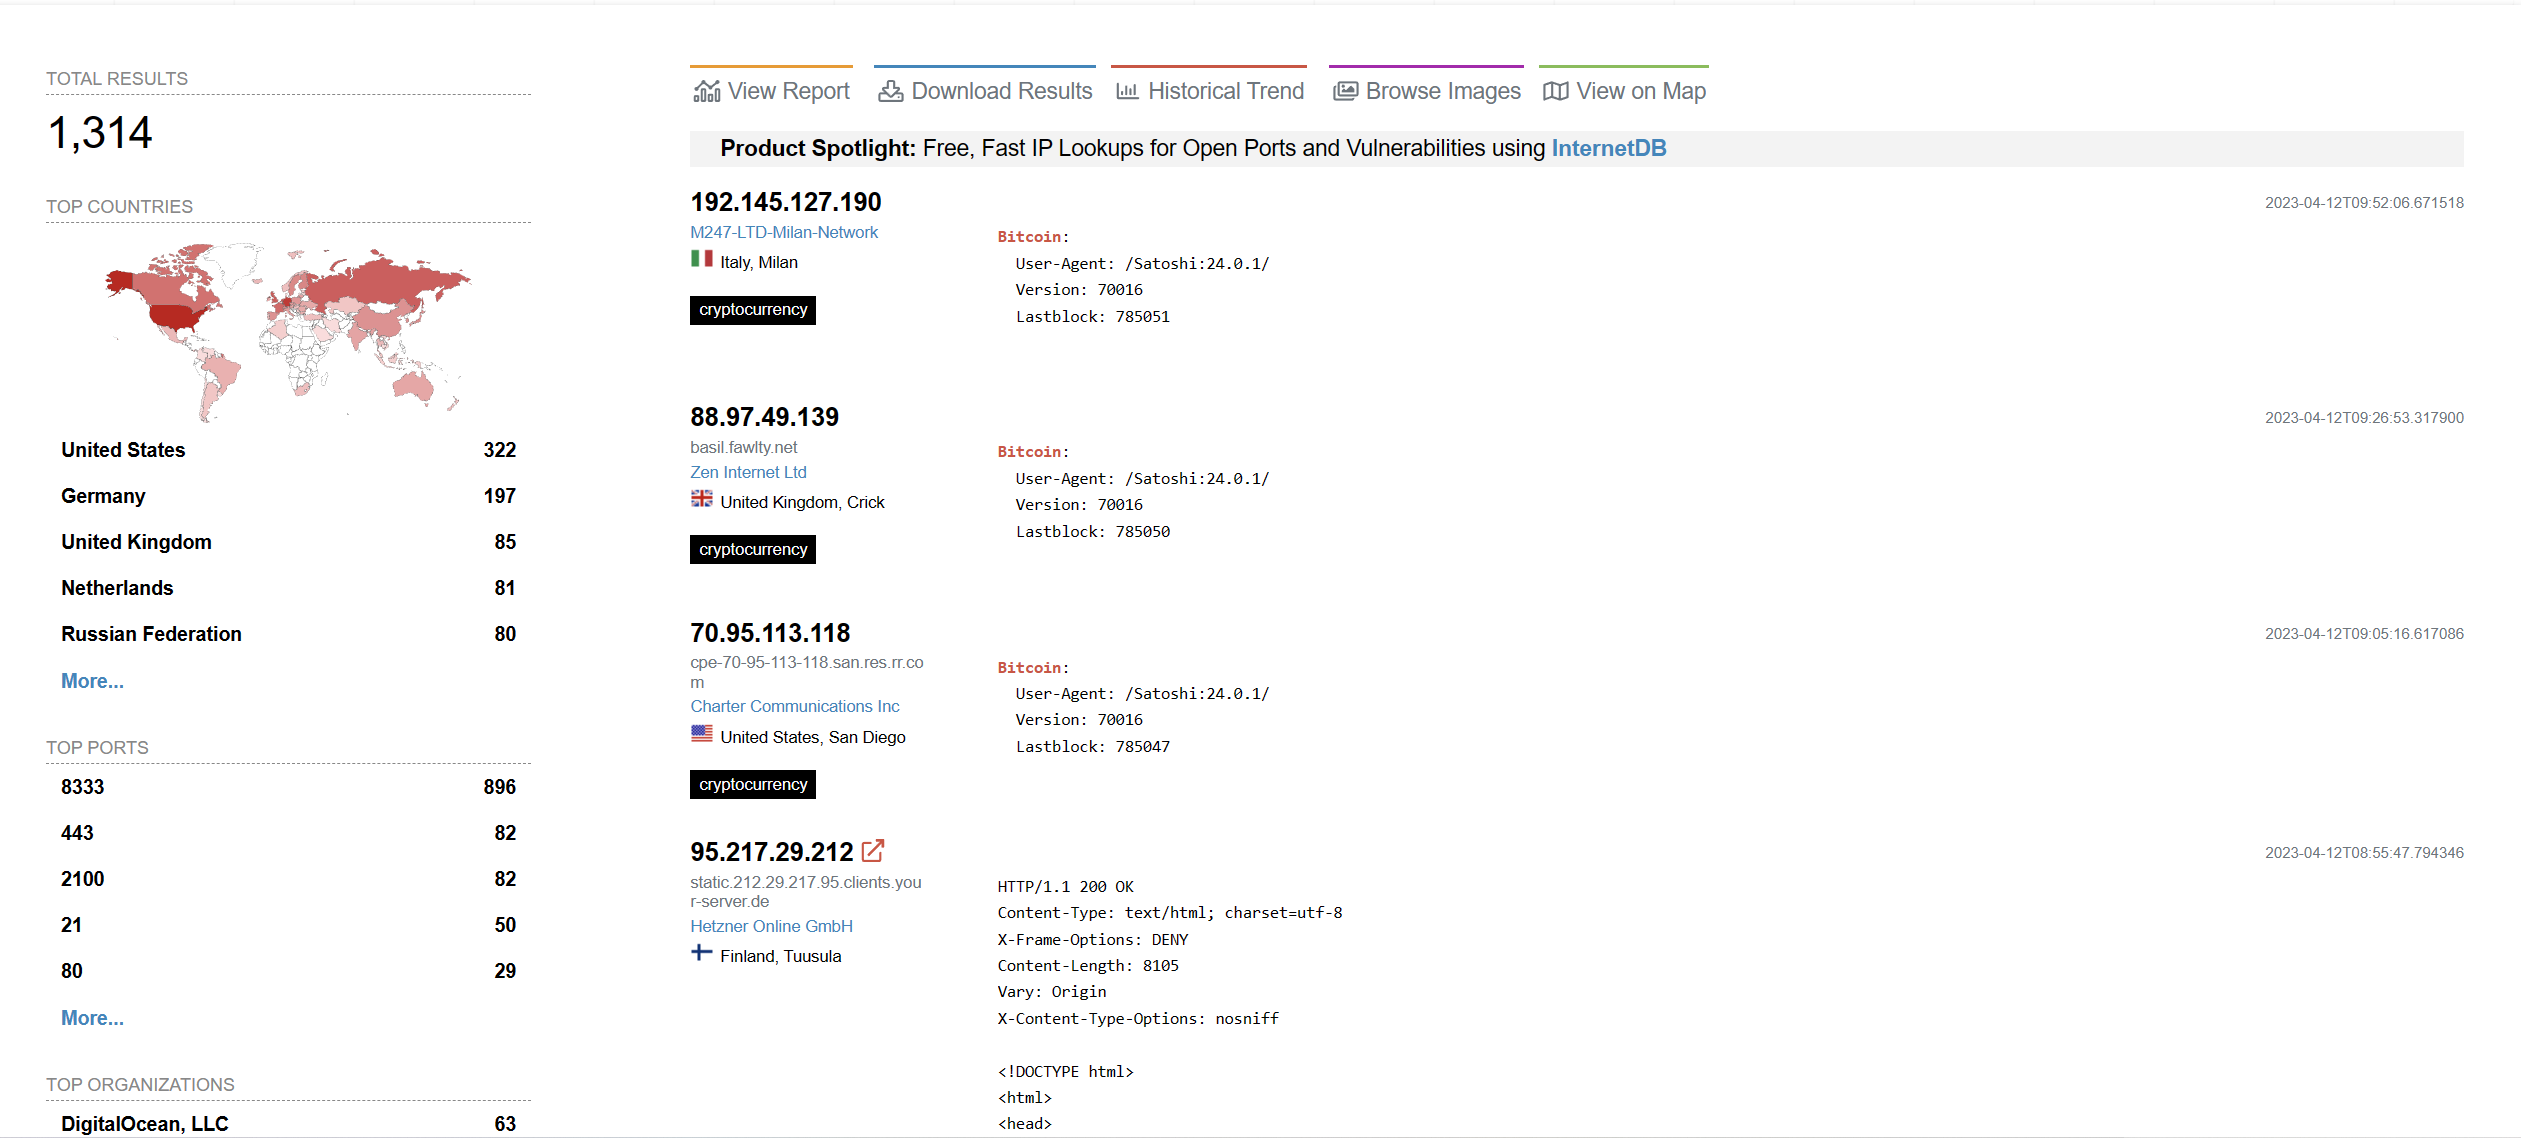Click cryptocurrency tag under San Diego result
Screen dimensions: 2521x1138
753,785
